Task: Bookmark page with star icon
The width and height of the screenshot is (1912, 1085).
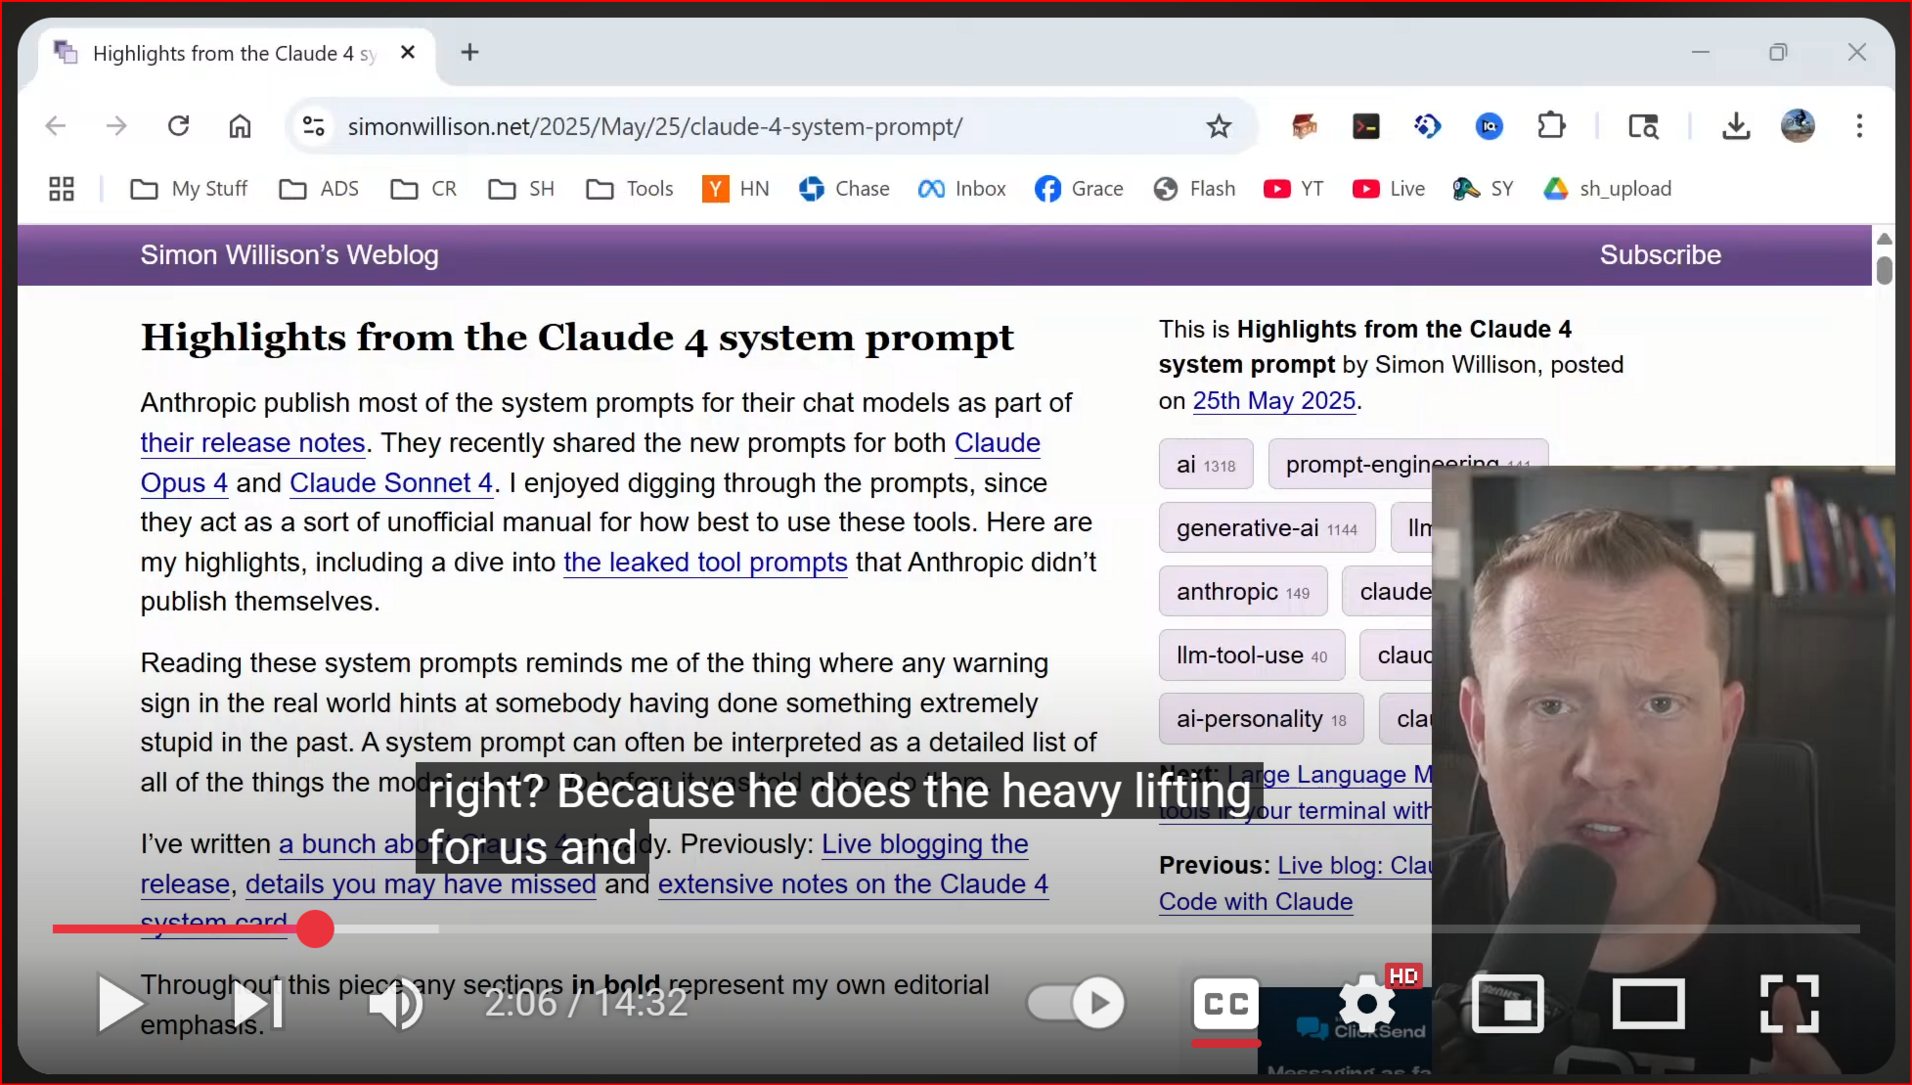Action: [x=1218, y=127]
